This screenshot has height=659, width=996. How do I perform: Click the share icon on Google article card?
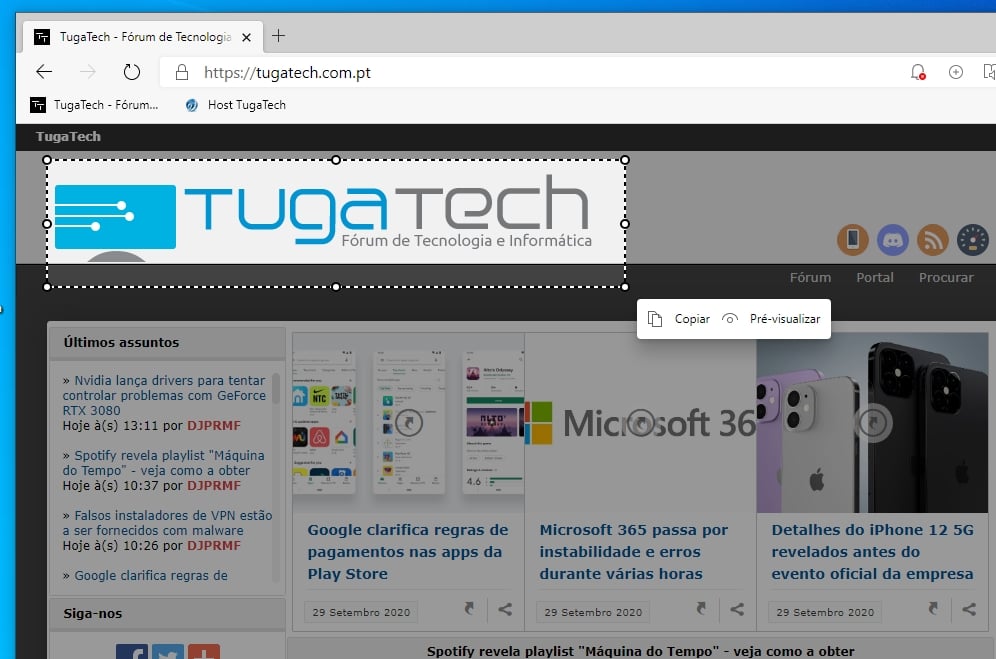pyautogui.click(x=505, y=610)
